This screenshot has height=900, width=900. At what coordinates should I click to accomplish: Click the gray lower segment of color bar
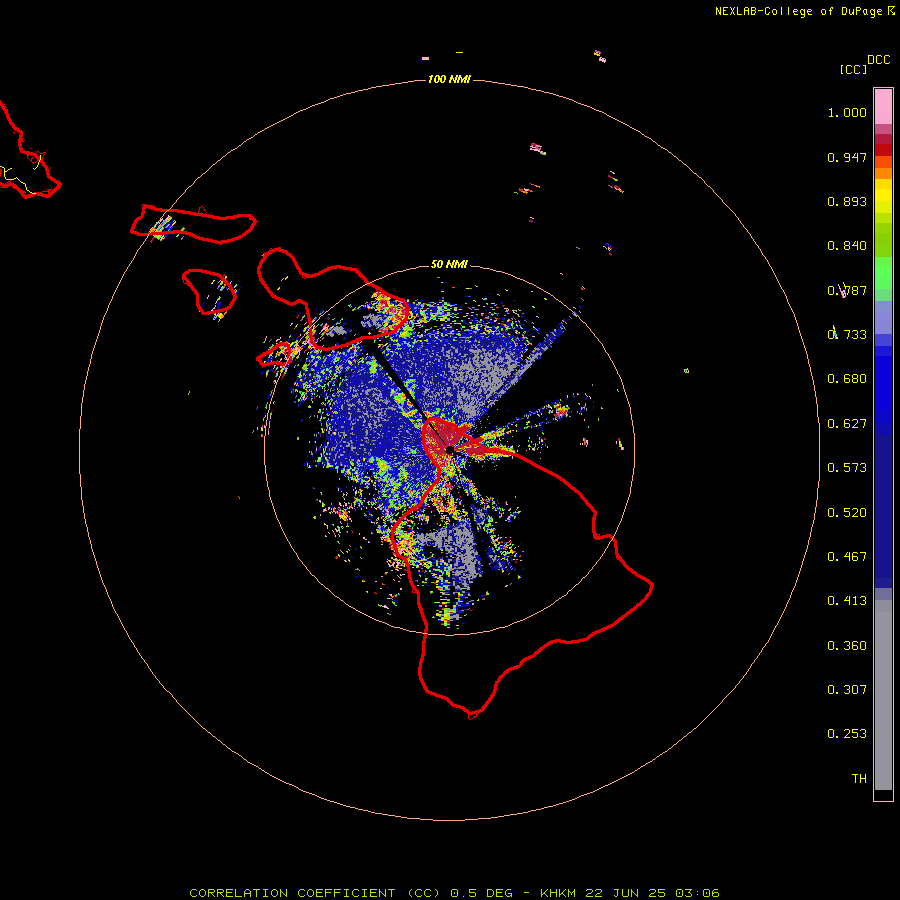[x=883, y=695]
